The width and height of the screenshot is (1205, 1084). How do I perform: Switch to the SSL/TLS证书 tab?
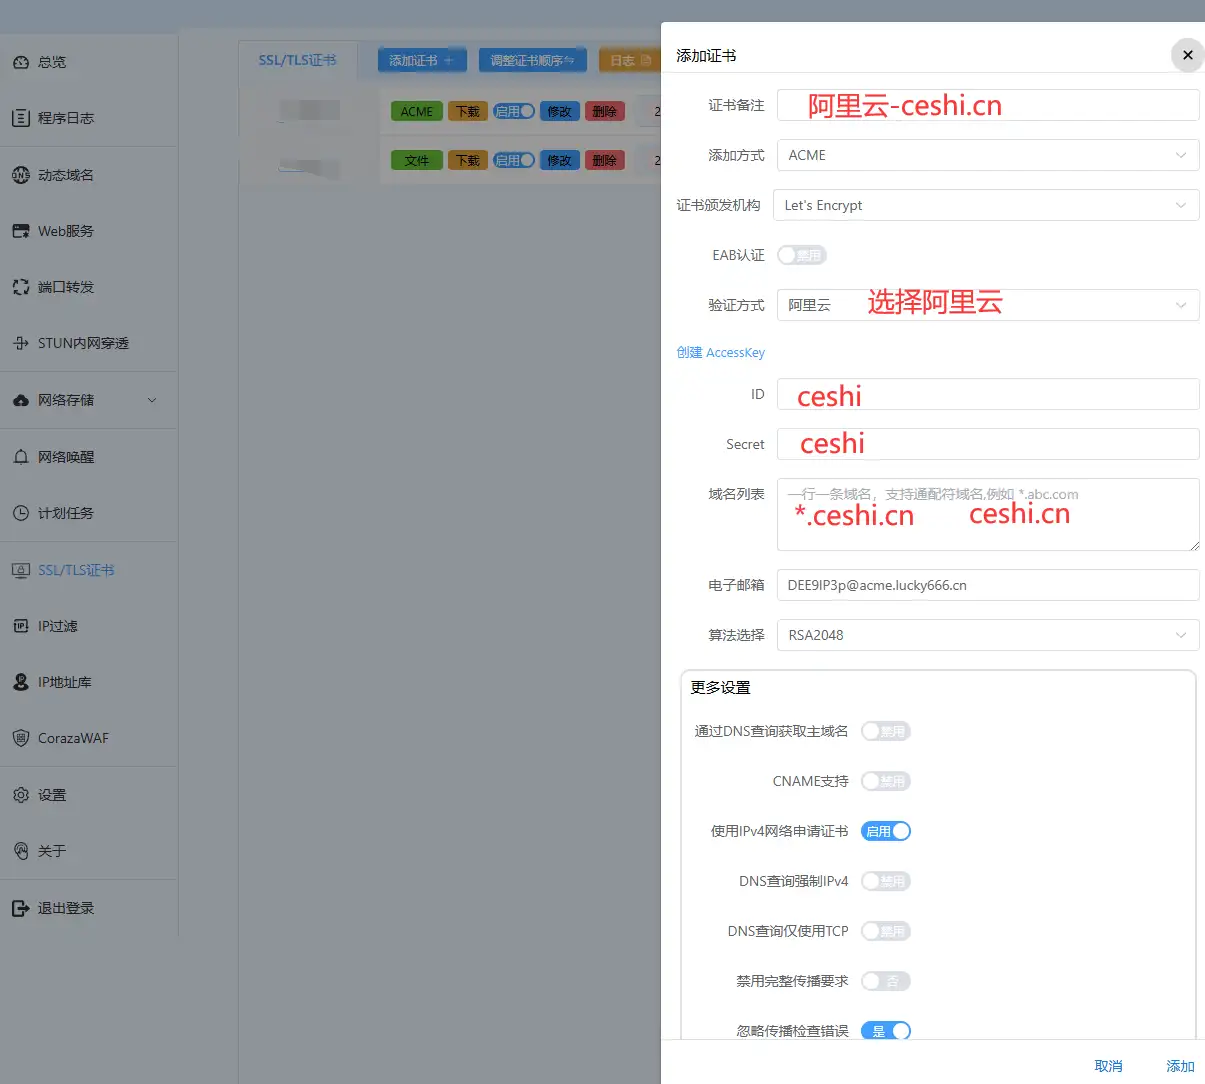[297, 59]
